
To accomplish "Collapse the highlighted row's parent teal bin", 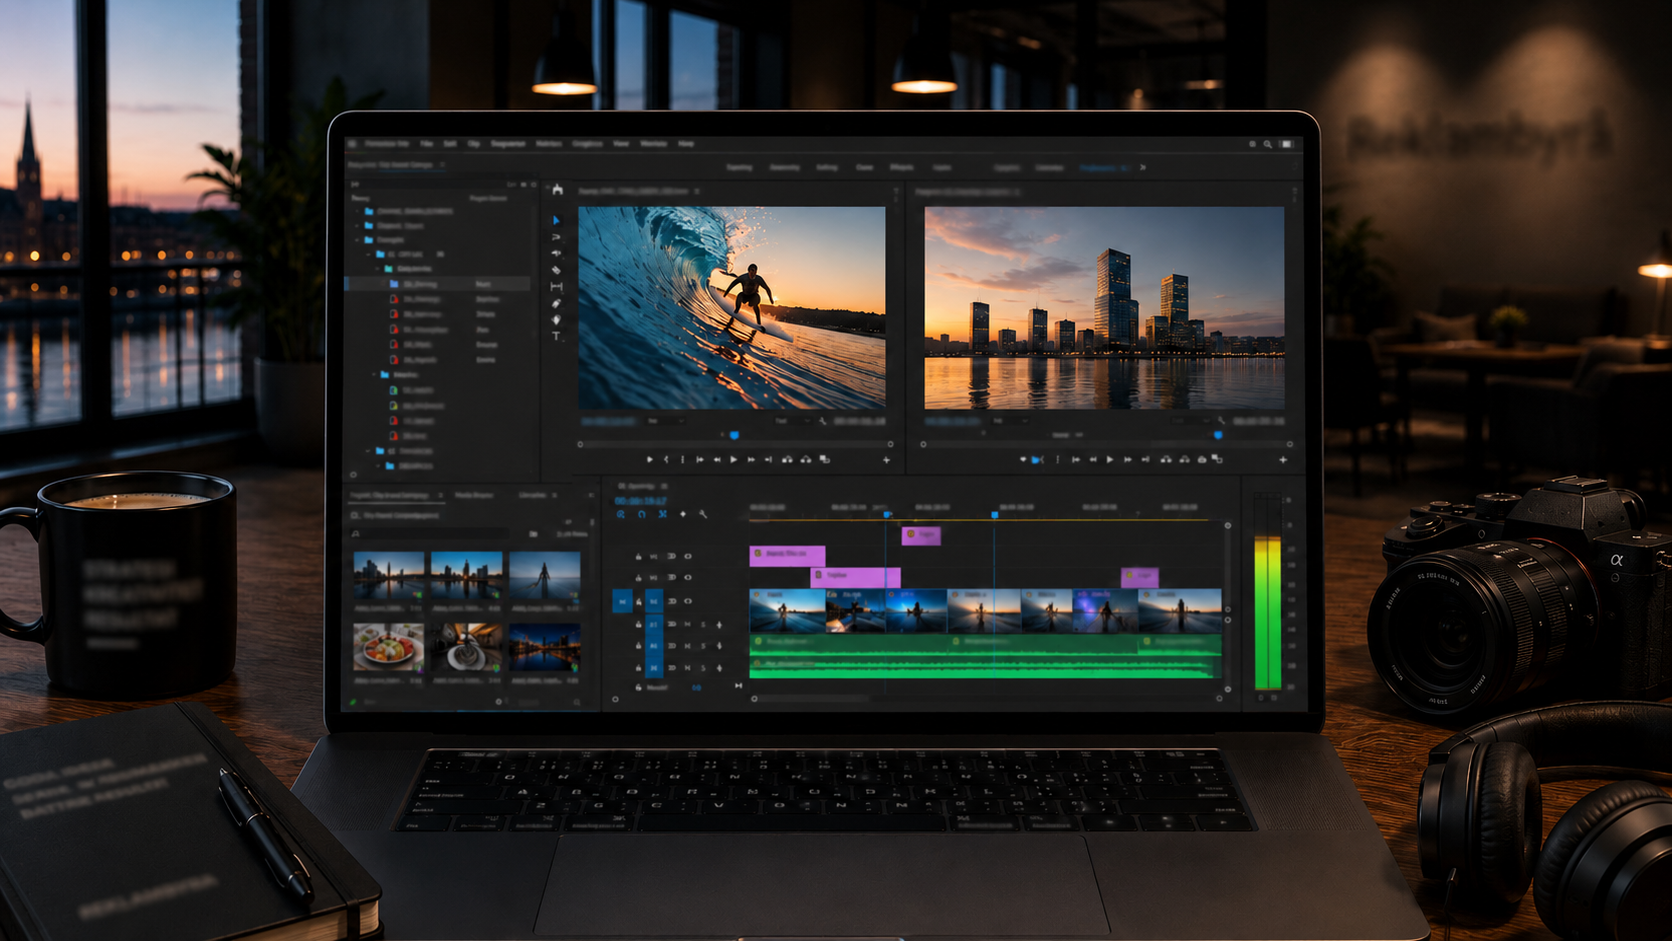I will [x=378, y=269].
